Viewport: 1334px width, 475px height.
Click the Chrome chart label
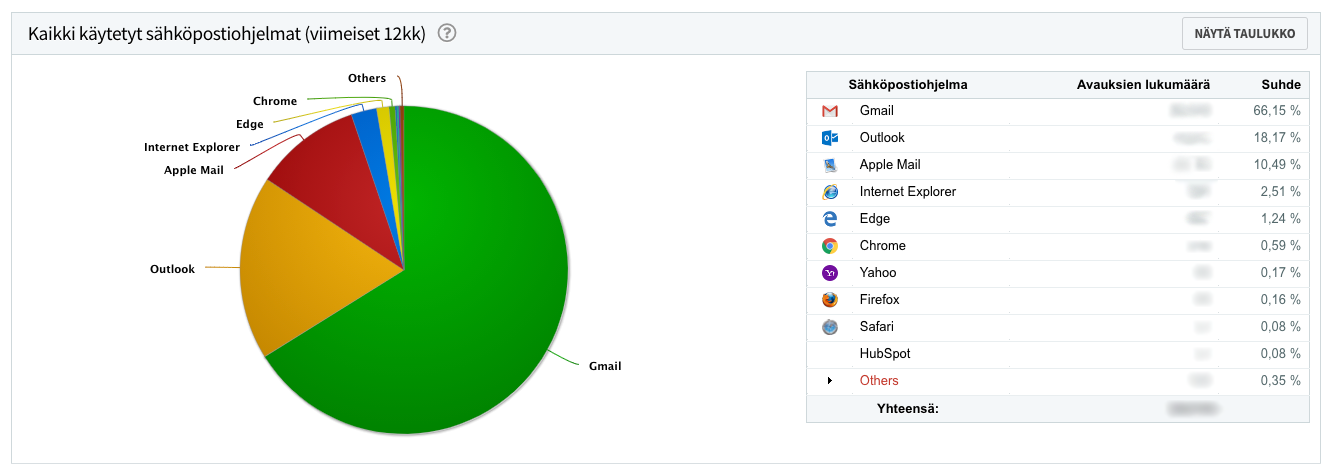pos(275,101)
